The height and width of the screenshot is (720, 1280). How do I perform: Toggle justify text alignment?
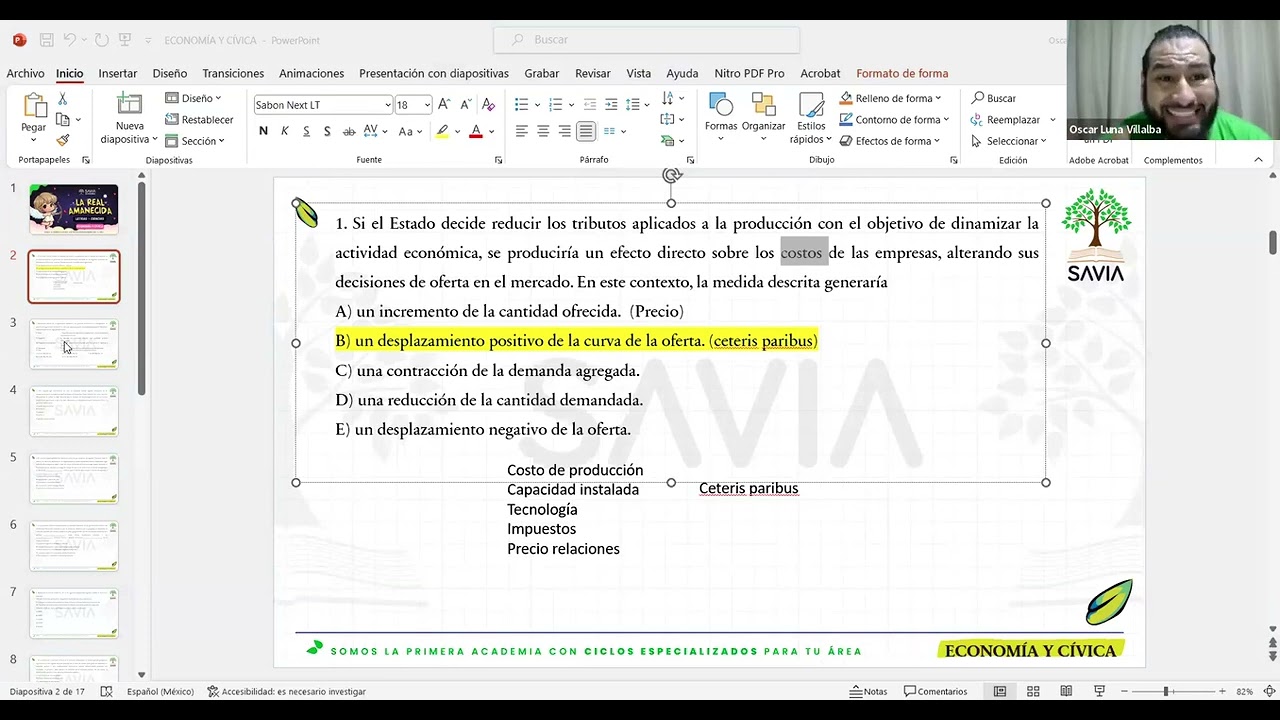point(586,131)
